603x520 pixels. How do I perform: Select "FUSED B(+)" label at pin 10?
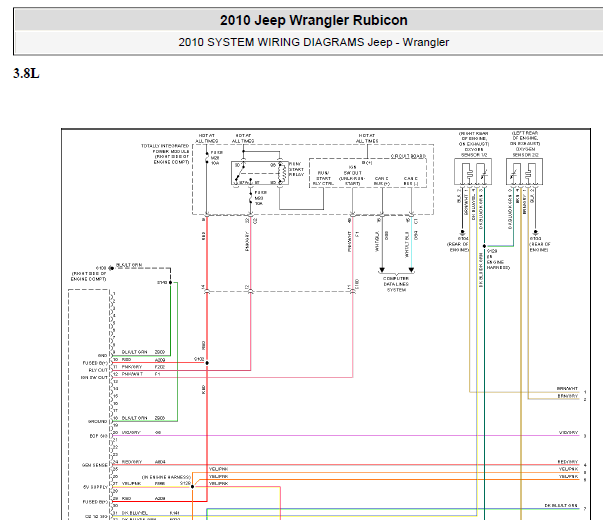pyautogui.click(x=95, y=363)
